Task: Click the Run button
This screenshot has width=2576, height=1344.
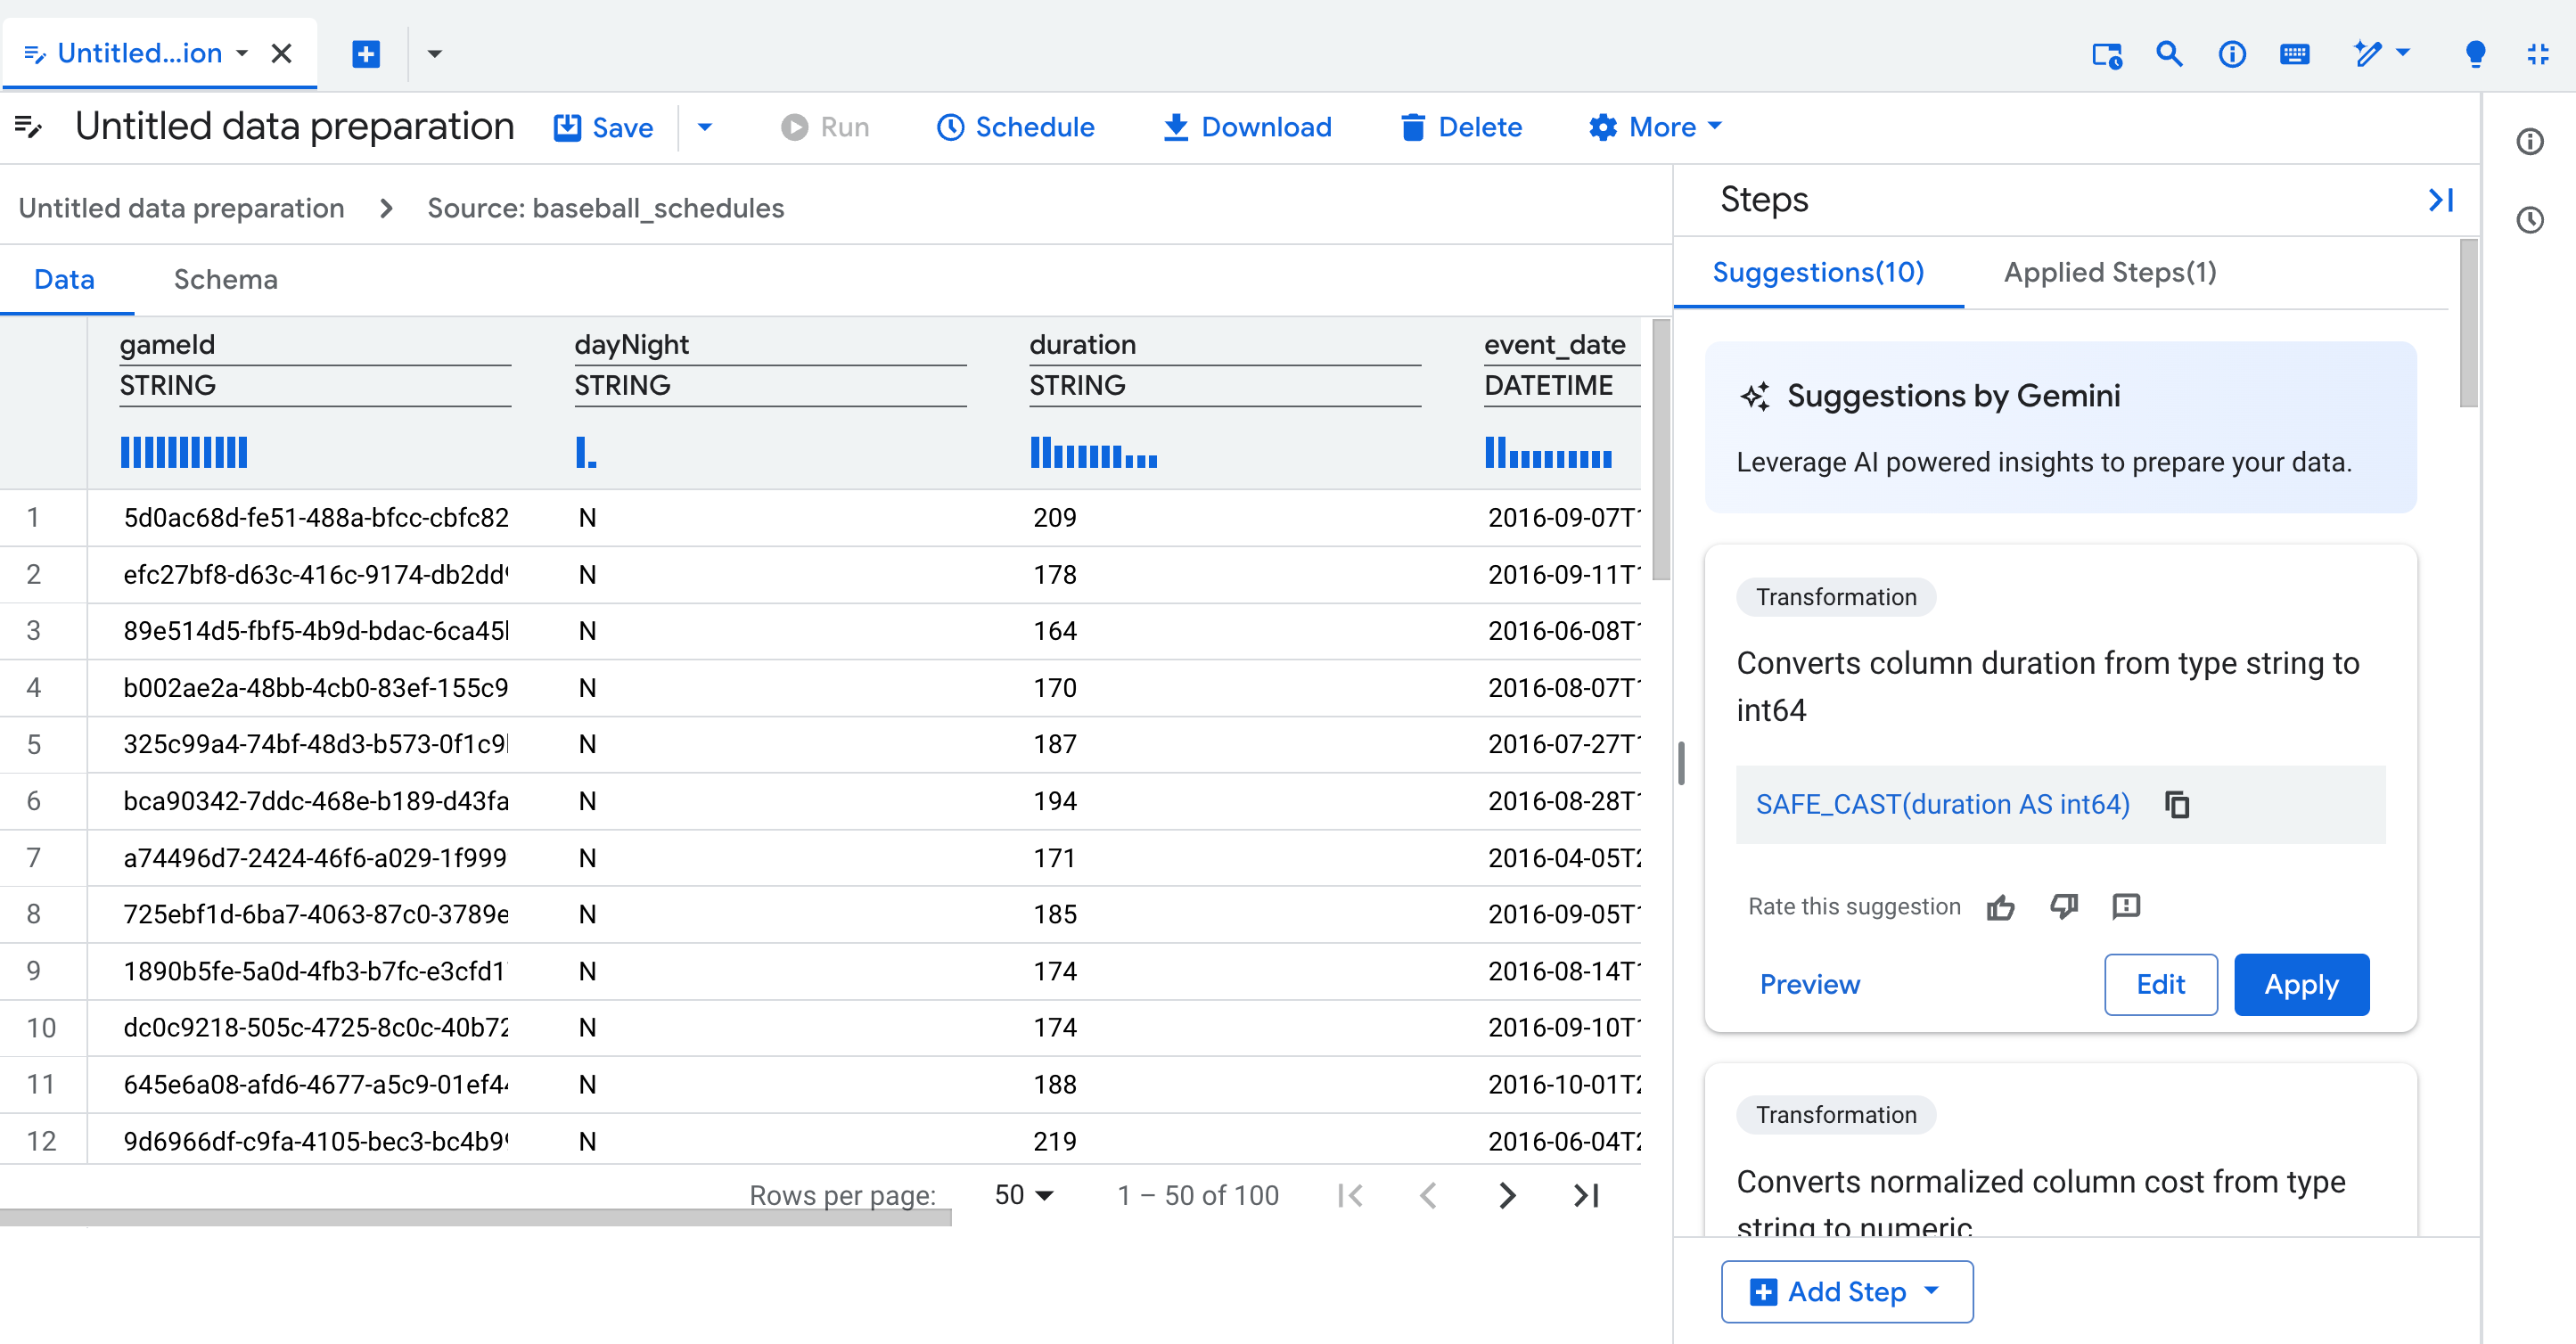Action: [x=825, y=127]
